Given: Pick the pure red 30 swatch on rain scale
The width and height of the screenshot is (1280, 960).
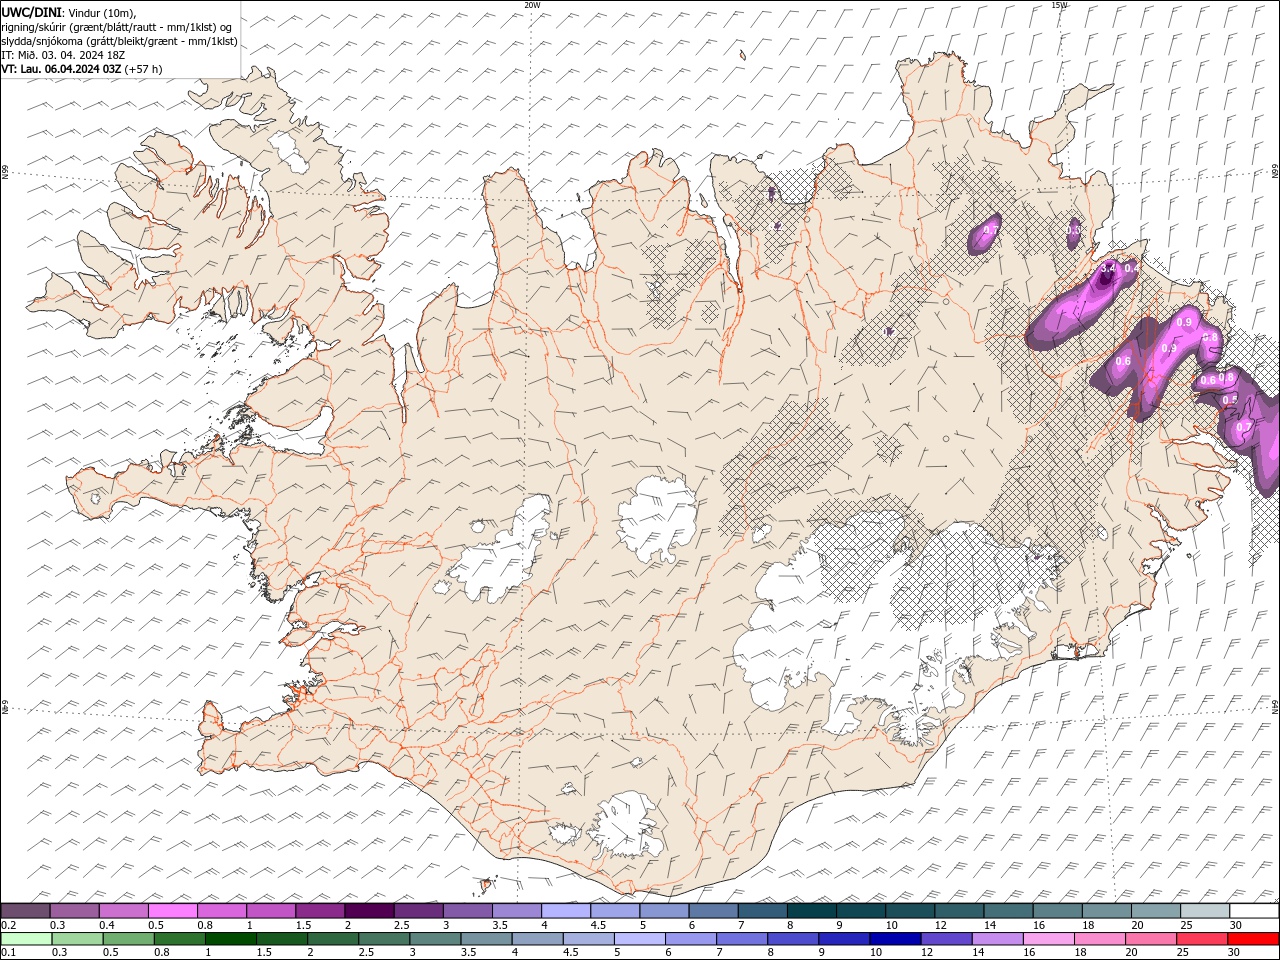Looking at the screenshot, I should click(x=1253, y=939).
